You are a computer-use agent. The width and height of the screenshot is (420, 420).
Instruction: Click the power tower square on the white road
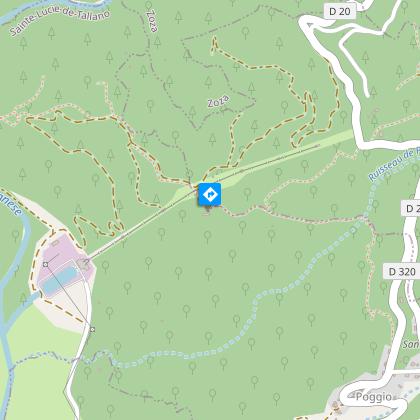click(93, 329)
